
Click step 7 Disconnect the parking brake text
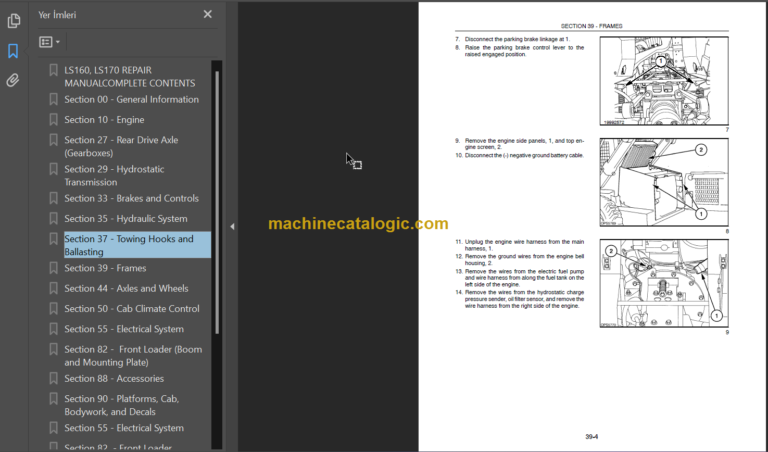point(513,39)
